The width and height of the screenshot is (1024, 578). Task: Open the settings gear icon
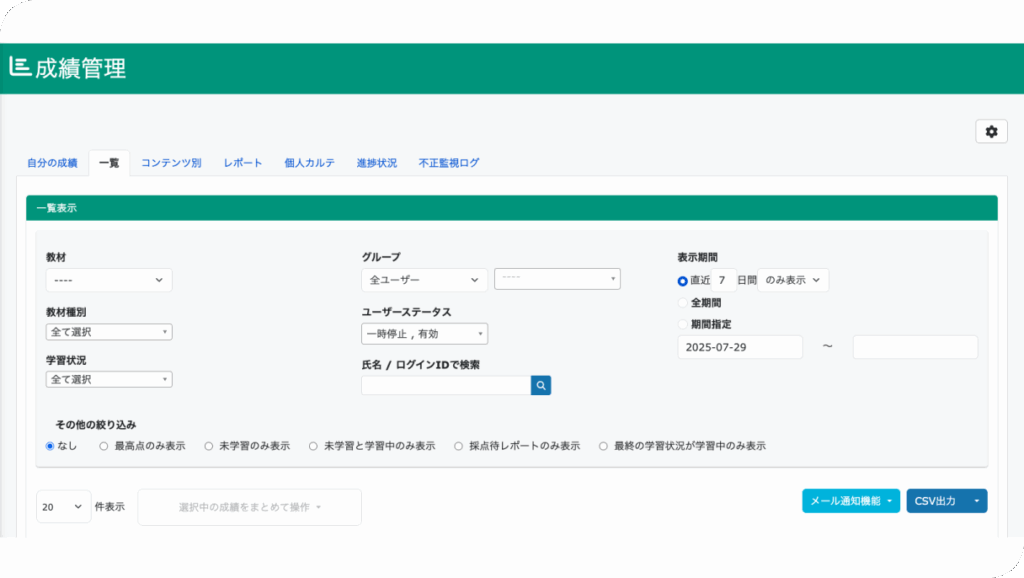point(991,131)
